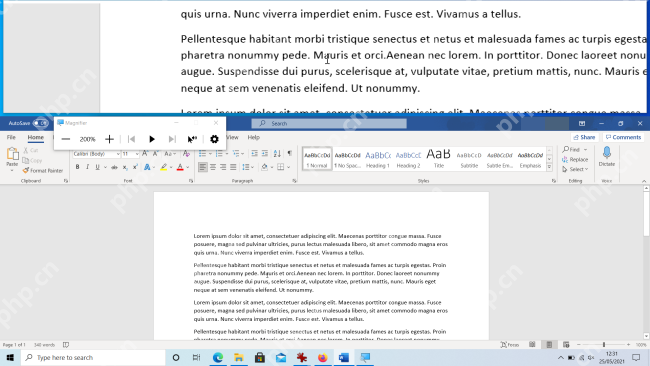650x366 pixels.
Task: Apply yellow Text Highlight Color
Action: (x=164, y=167)
